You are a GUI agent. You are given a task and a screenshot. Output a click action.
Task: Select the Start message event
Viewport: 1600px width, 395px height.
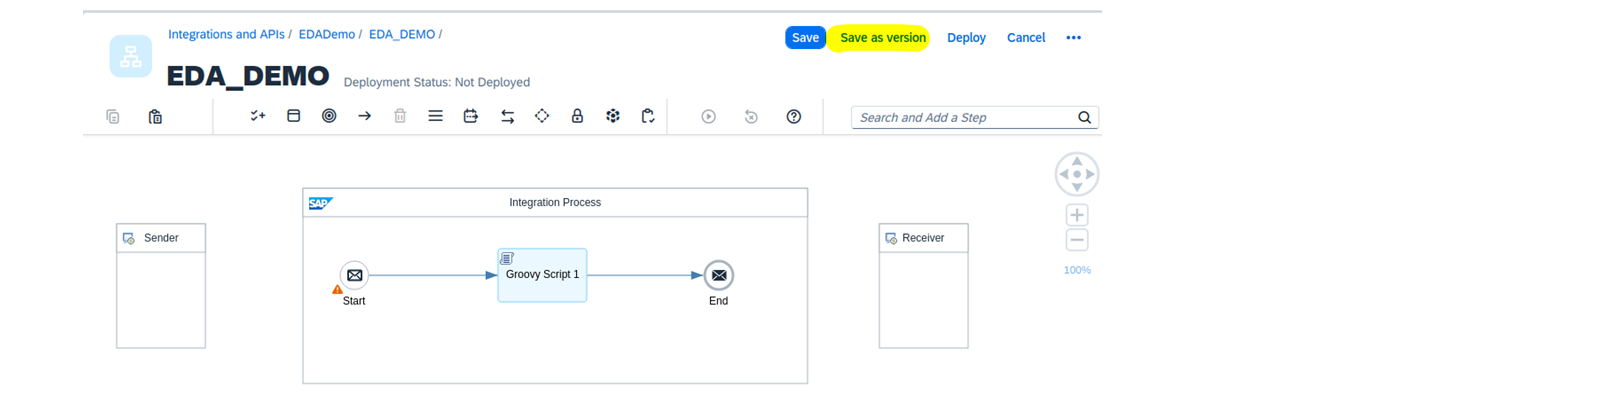point(354,275)
